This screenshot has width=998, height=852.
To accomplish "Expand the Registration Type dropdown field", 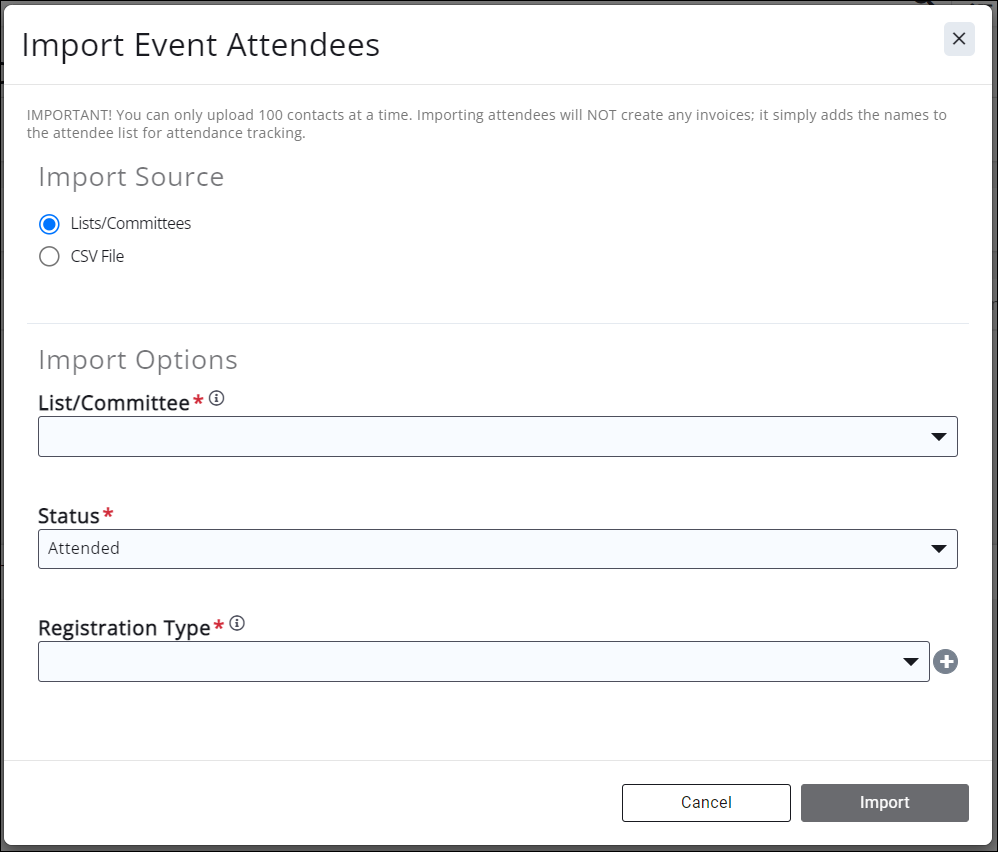I will 470,662.
